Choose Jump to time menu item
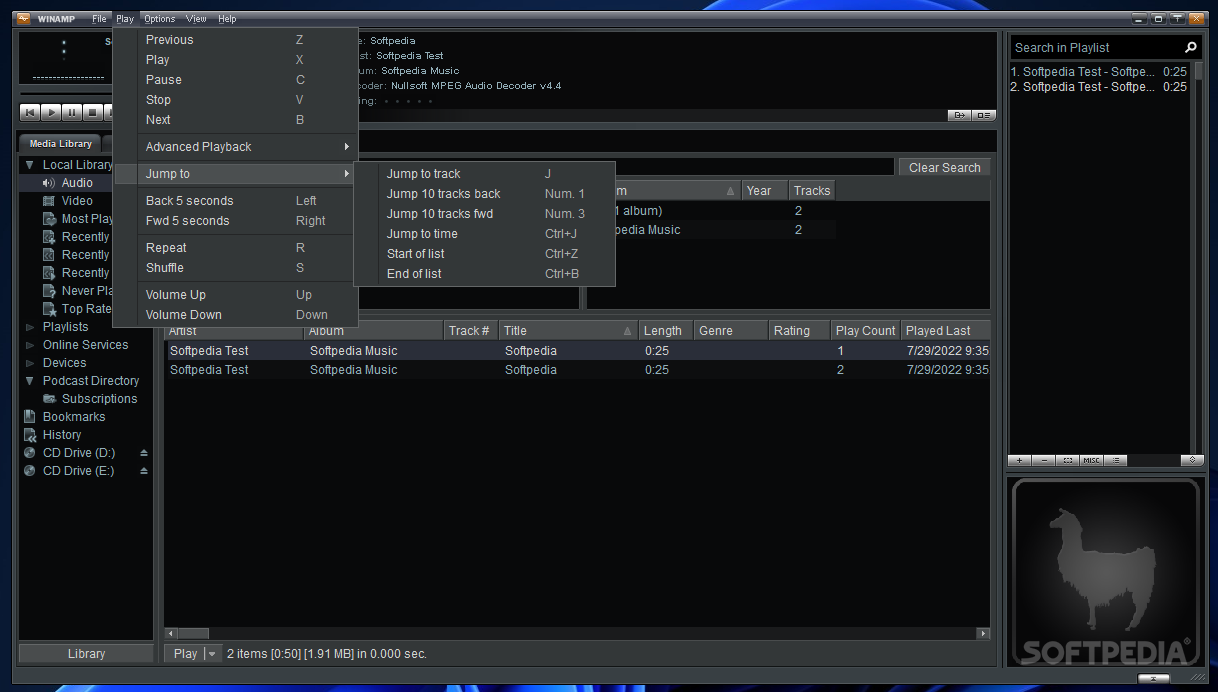Image resolution: width=1218 pixels, height=692 pixels. tap(485, 234)
